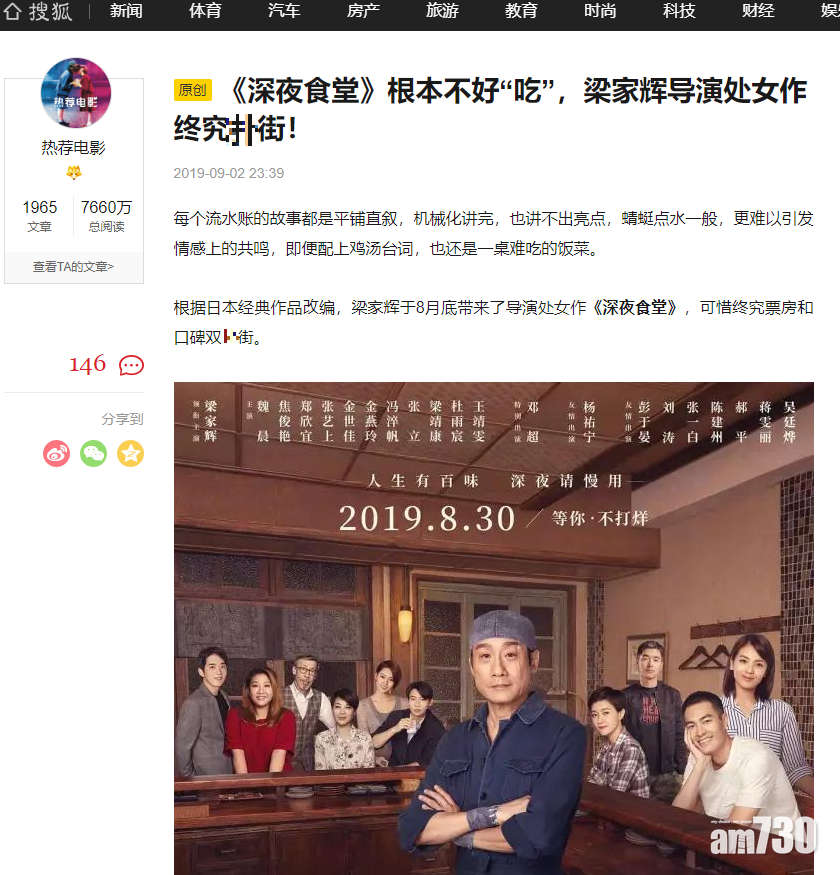Open author name 热荐电影 link

tap(74, 147)
